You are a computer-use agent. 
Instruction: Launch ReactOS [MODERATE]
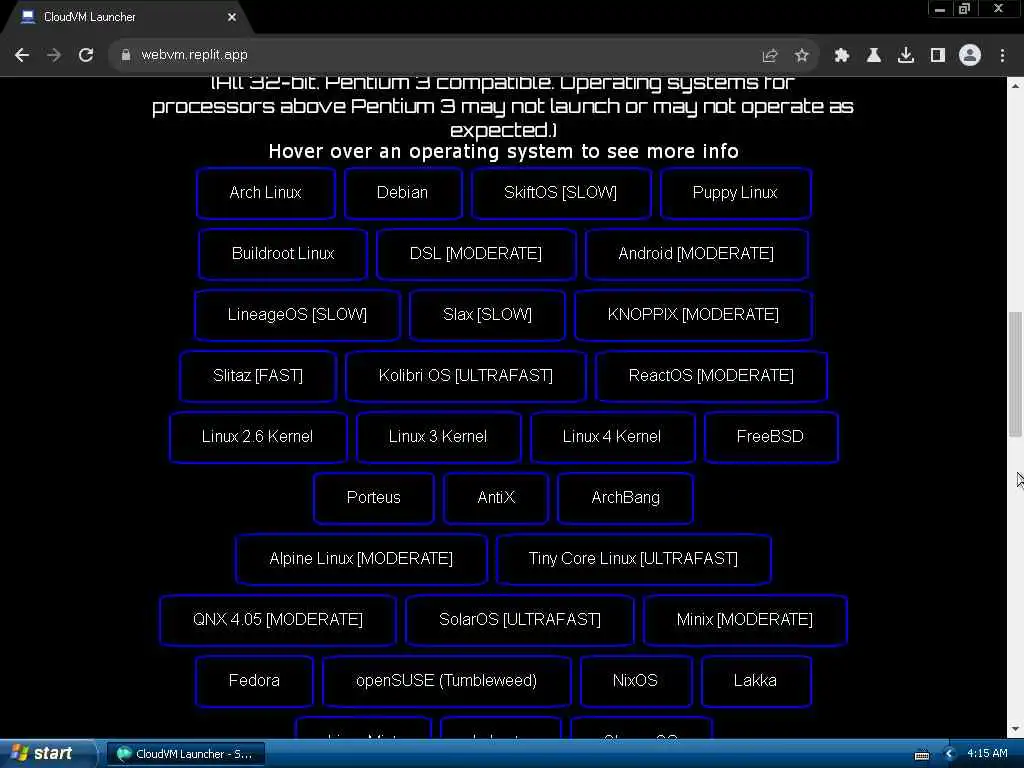711,376
